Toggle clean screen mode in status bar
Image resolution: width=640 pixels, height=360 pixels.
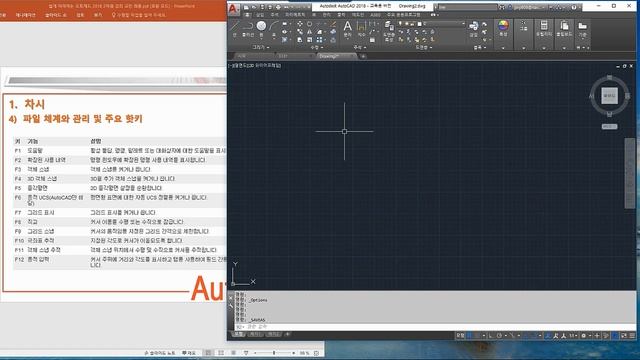(x=624, y=336)
